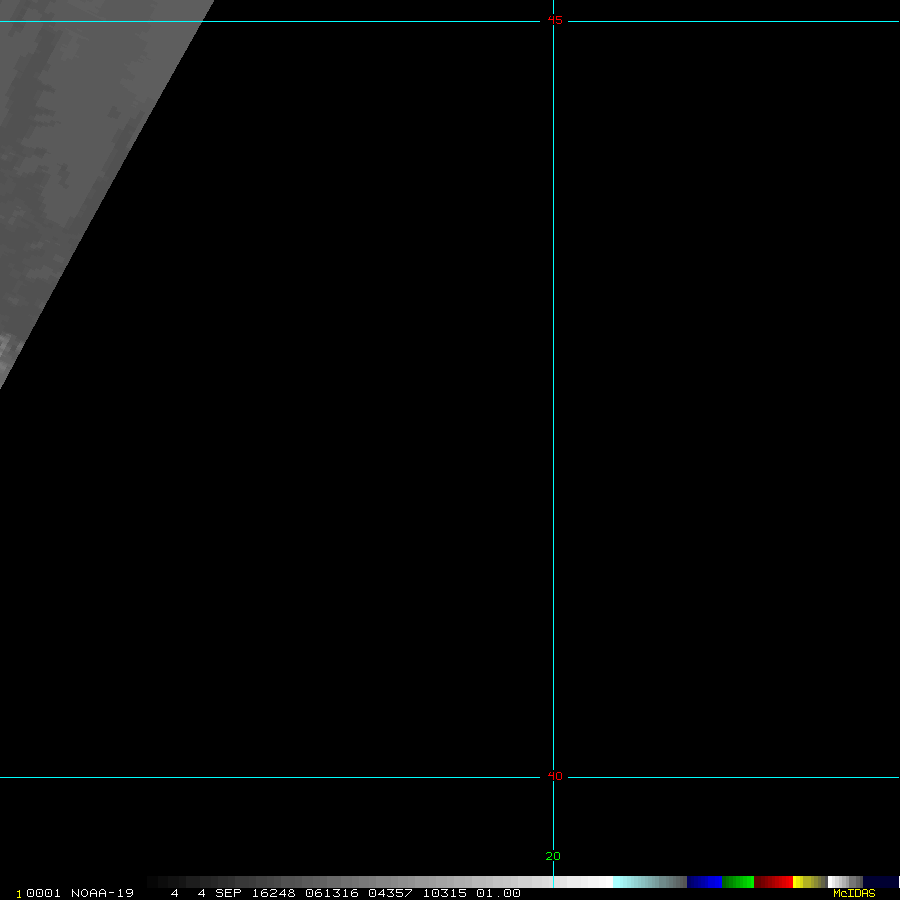Click the 0001 frame number text
Viewport: 900px width, 900px height.
click(x=44, y=893)
